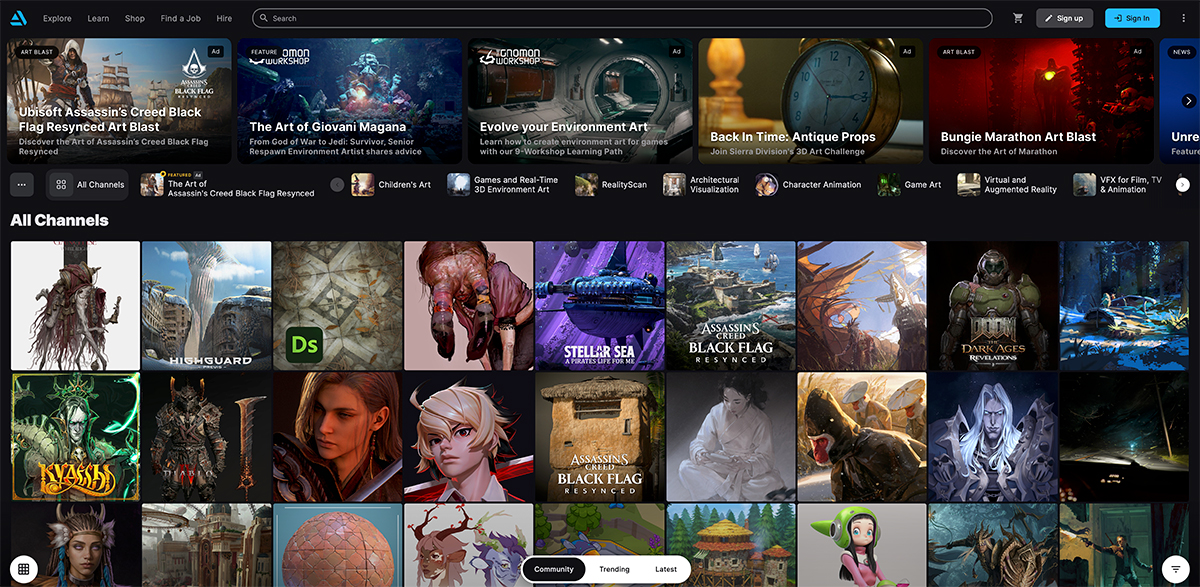The height and width of the screenshot is (587, 1200).
Task: Open Find a Job menu
Action: coord(181,18)
